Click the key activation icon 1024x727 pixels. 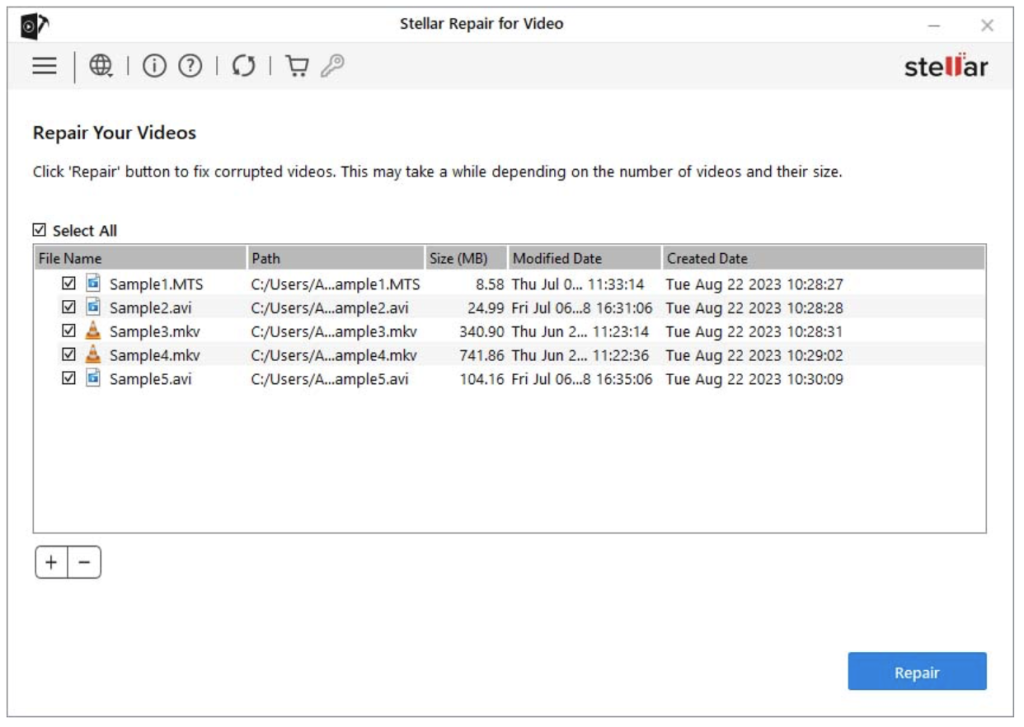(333, 66)
